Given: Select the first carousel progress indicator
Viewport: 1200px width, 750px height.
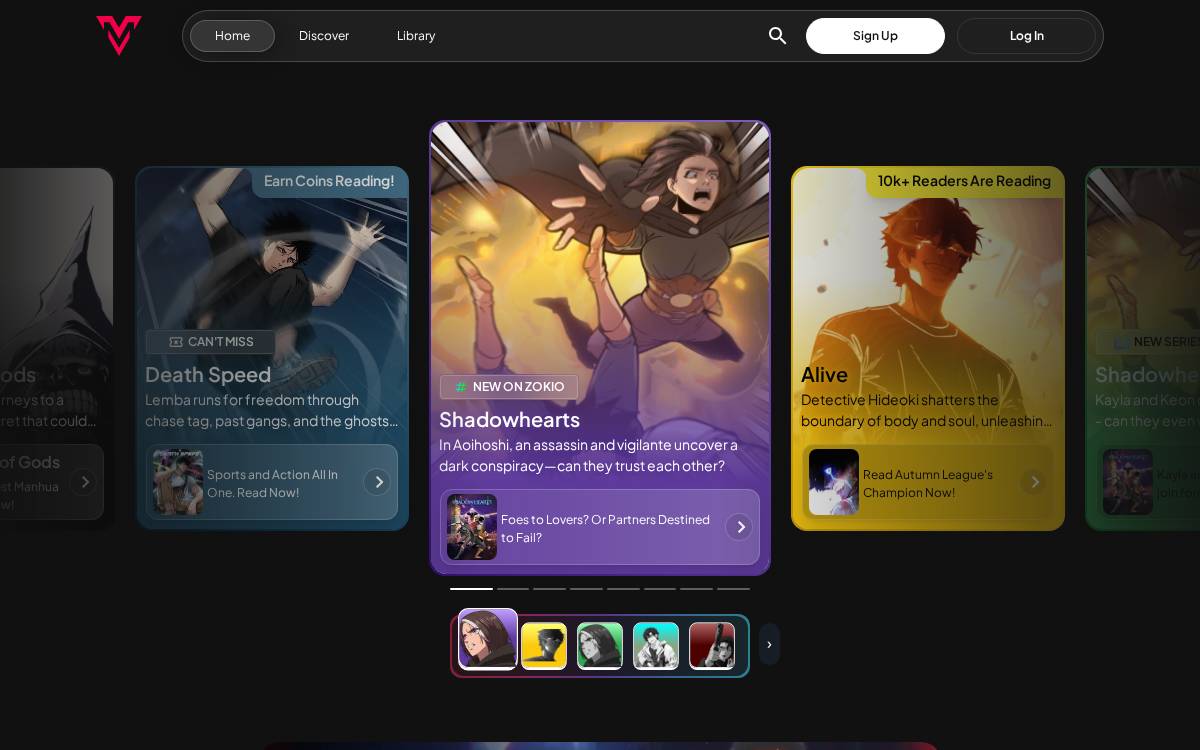Looking at the screenshot, I should click(x=471, y=589).
